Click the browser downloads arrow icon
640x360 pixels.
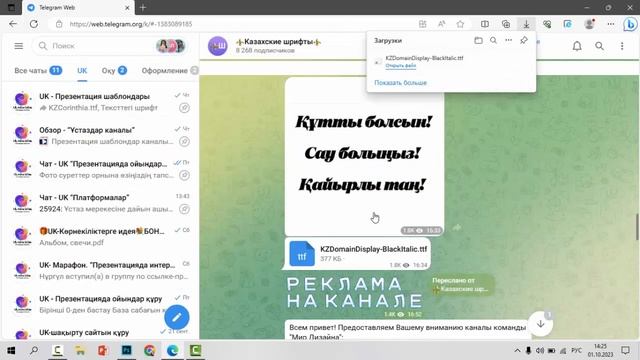pos(527,24)
